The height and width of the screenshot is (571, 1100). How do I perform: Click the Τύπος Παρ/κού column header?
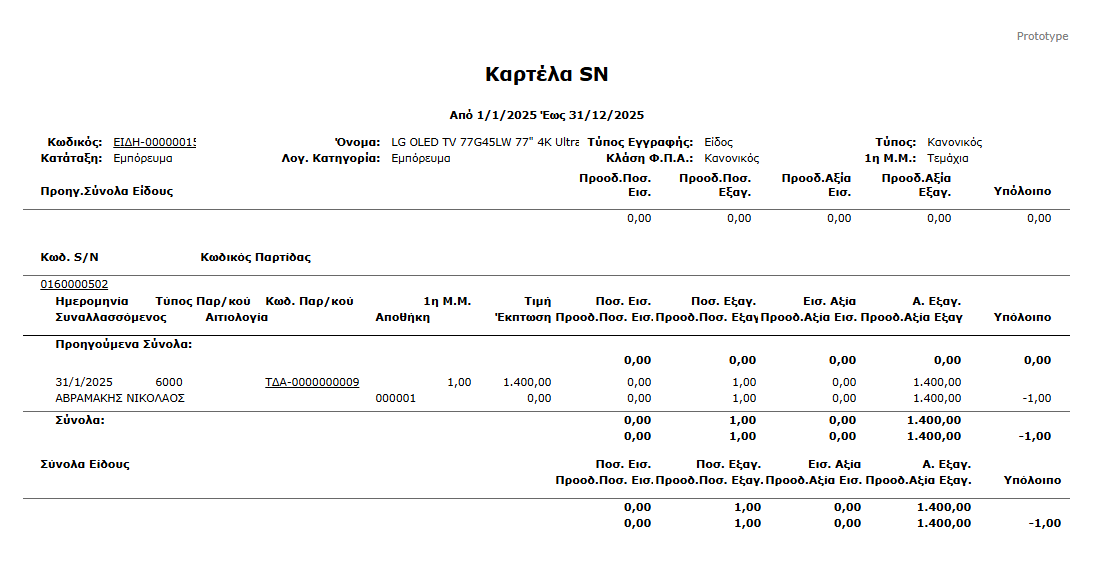click(x=203, y=302)
